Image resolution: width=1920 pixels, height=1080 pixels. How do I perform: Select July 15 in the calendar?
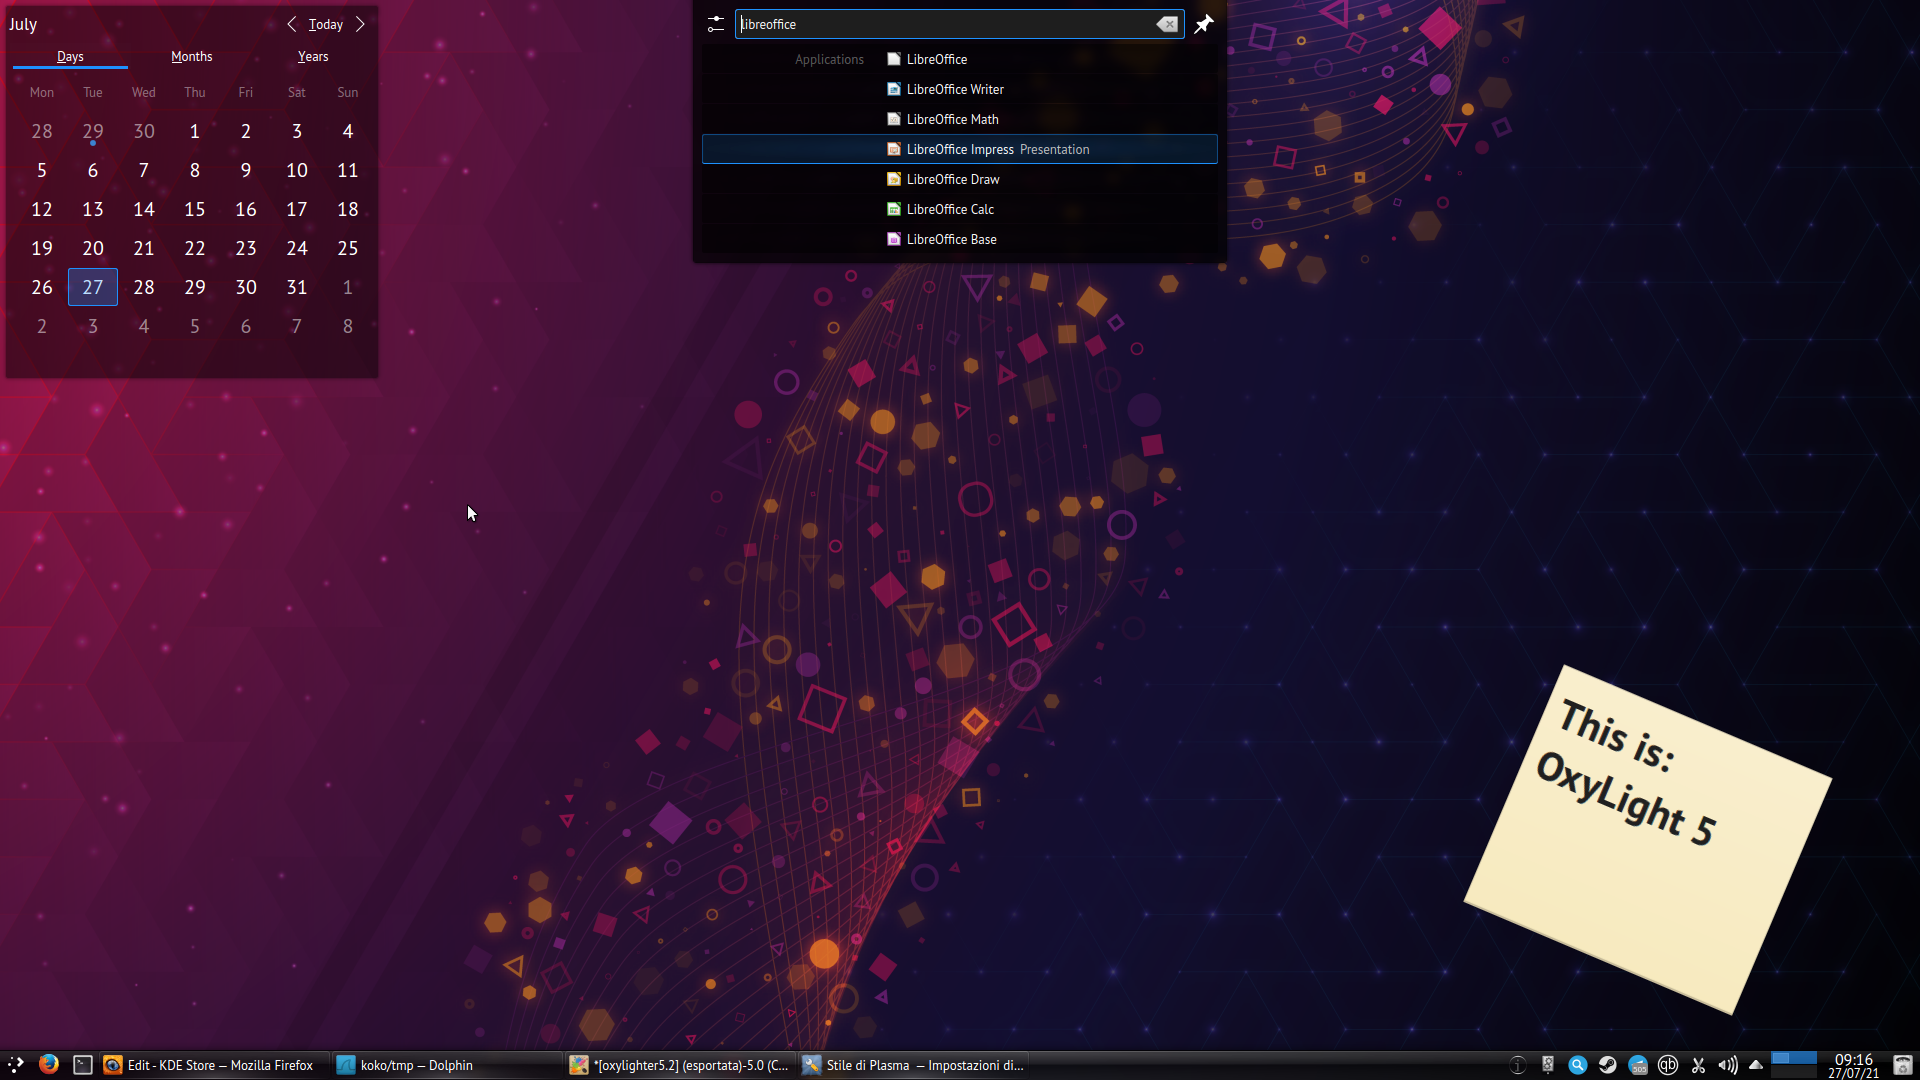click(x=195, y=209)
